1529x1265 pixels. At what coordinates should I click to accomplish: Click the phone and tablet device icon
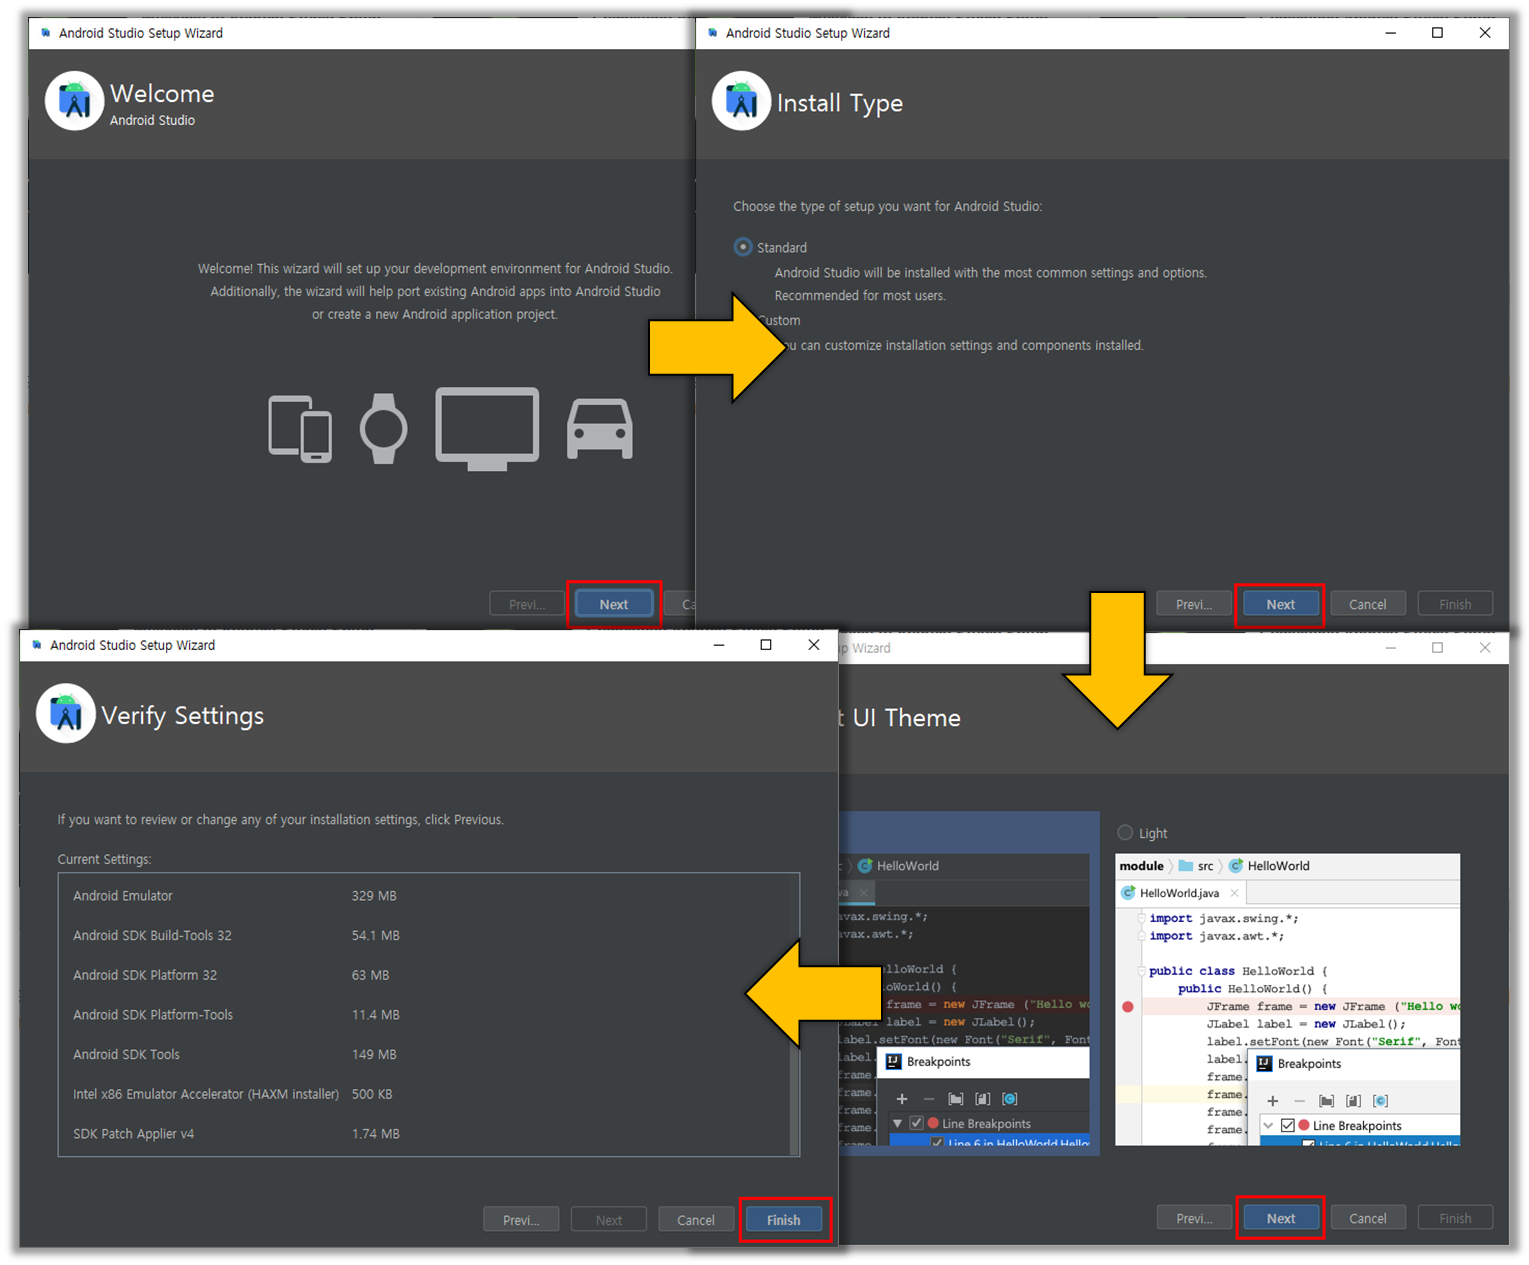[x=300, y=429]
